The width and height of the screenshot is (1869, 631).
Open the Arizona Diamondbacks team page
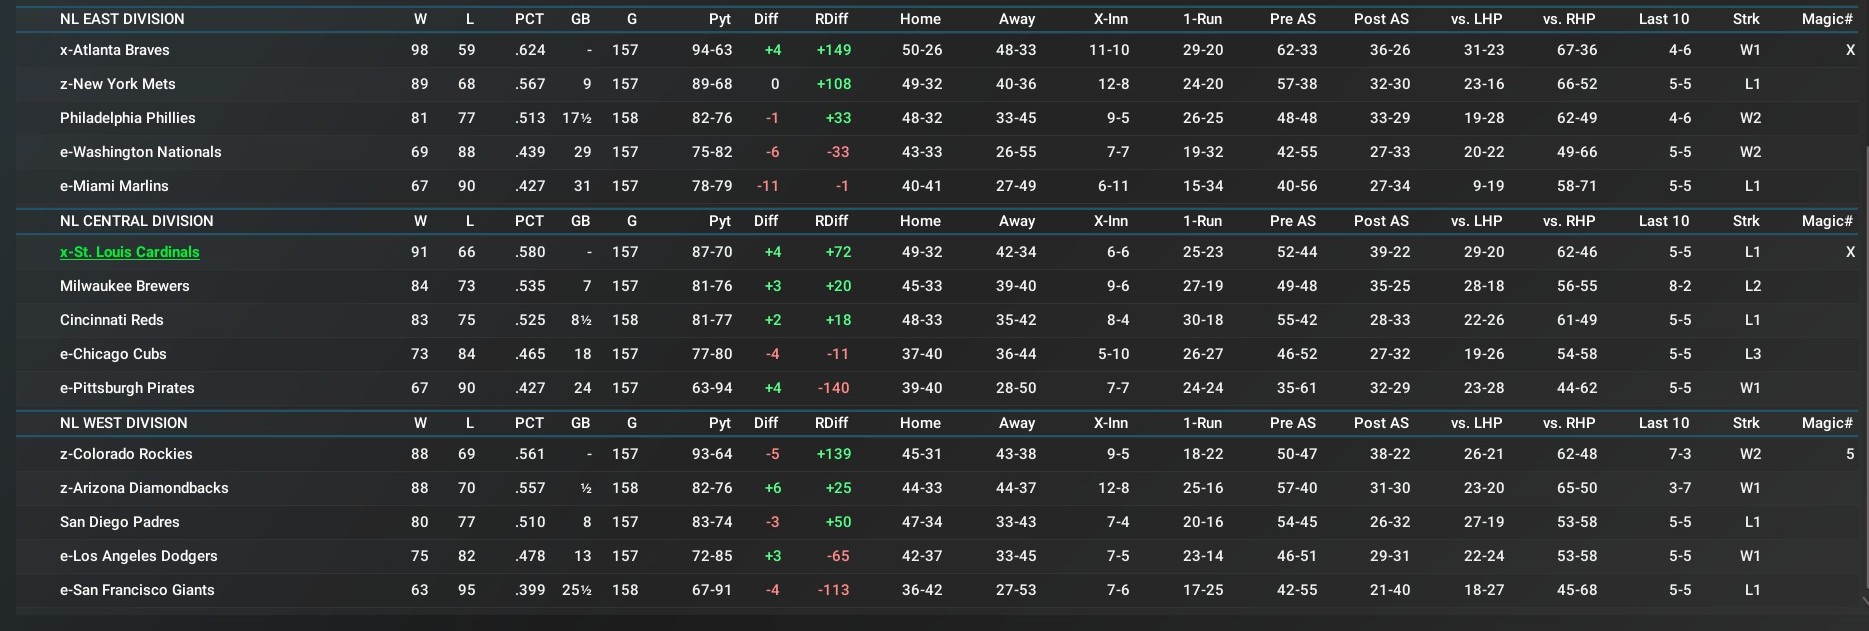click(144, 488)
